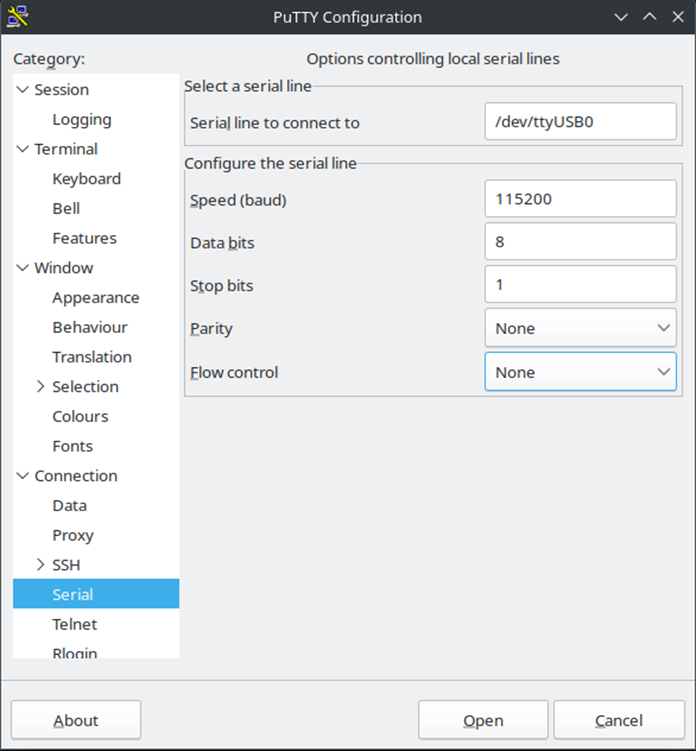The width and height of the screenshot is (696, 751).
Task: Collapse the Window tree node
Action: click(x=23, y=268)
